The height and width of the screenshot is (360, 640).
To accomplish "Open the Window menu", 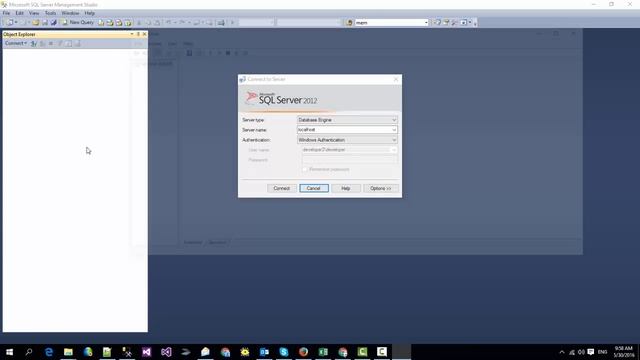I will [x=70, y=13].
